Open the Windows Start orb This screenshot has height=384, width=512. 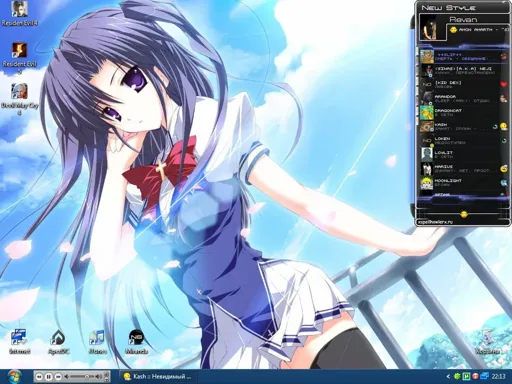click(x=14, y=377)
